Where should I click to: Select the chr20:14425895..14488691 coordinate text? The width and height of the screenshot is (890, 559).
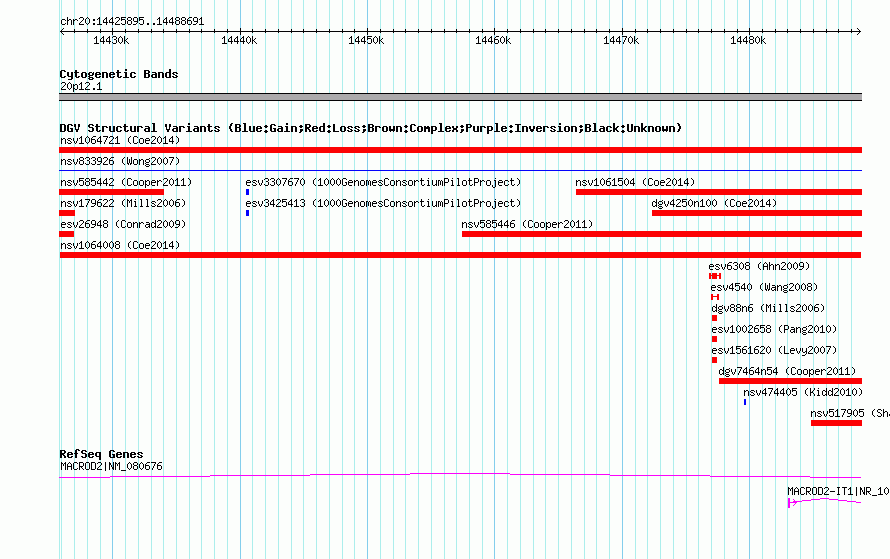[x=132, y=22]
